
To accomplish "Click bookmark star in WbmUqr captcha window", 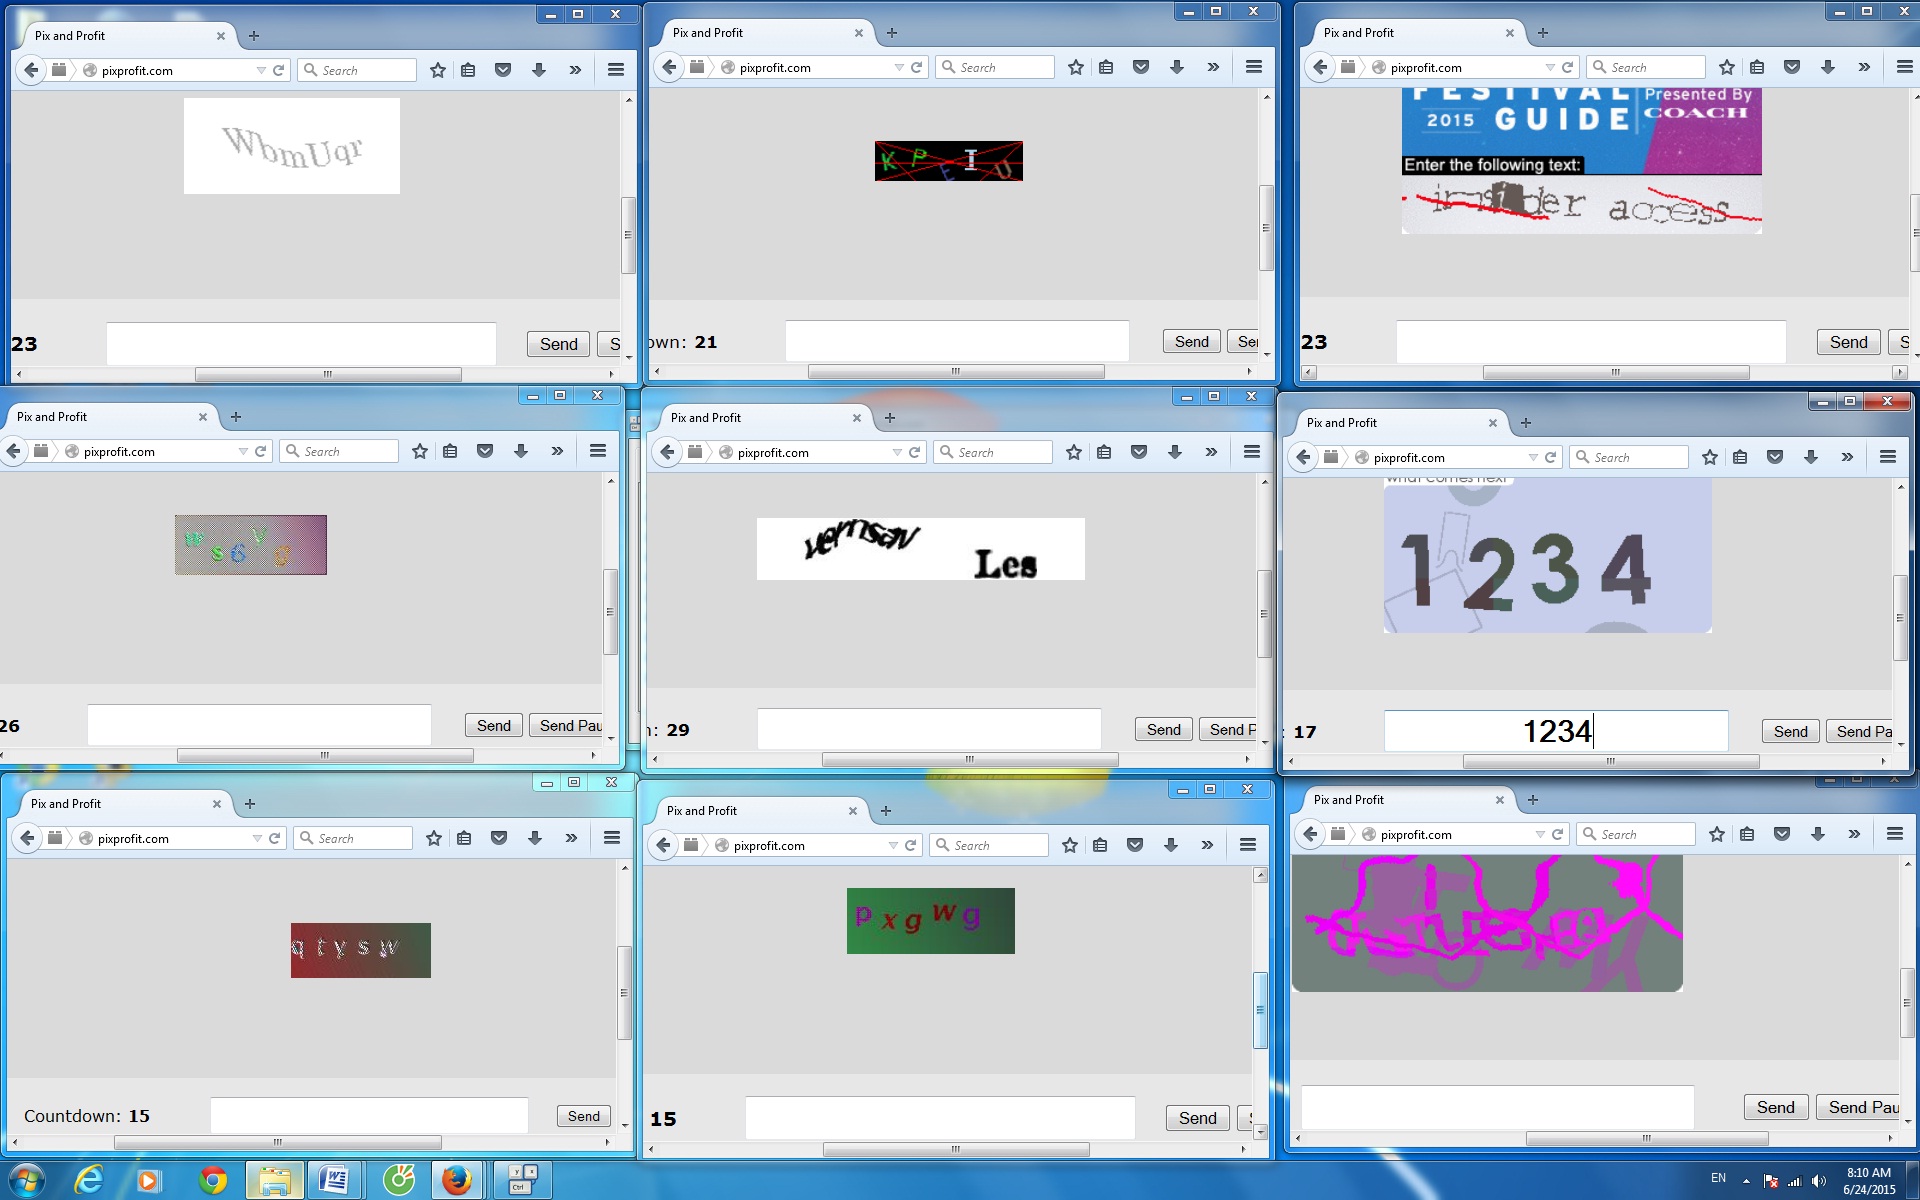I will click(x=437, y=70).
